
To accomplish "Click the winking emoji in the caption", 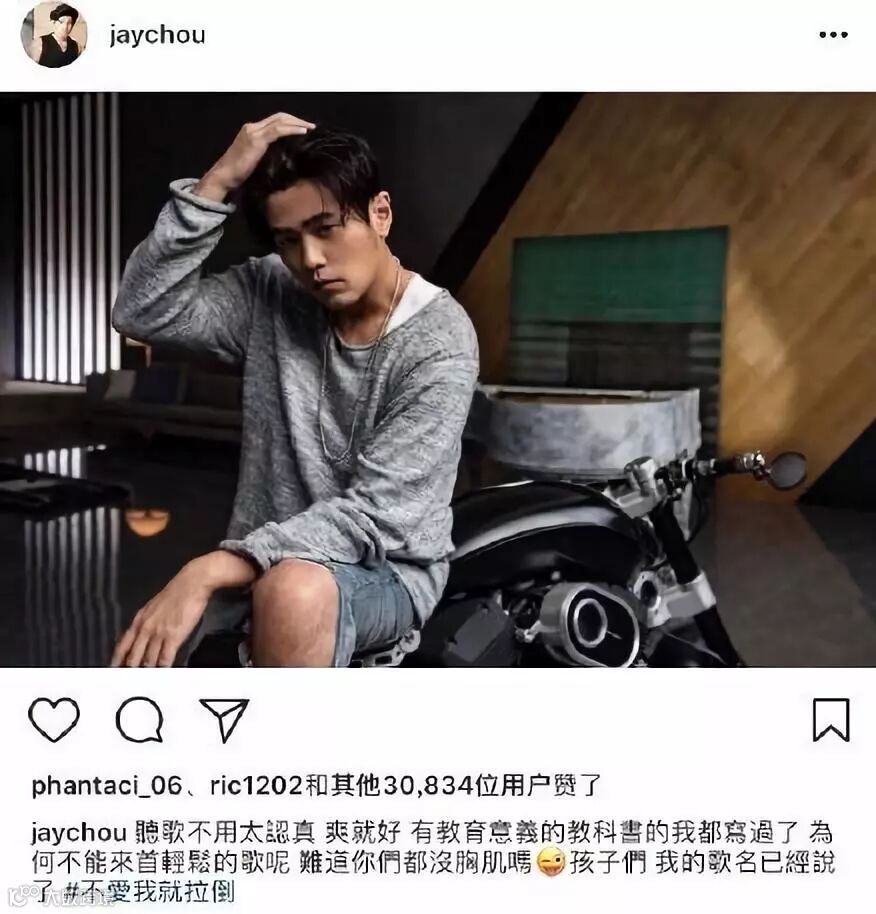I will pyautogui.click(x=551, y=863).
